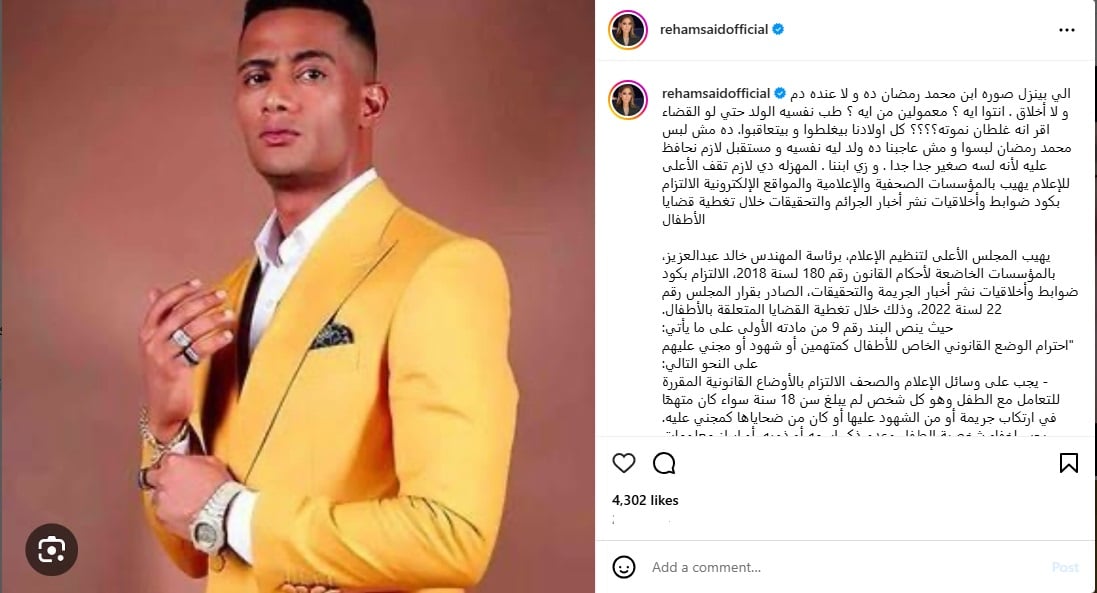Open the profile avatar in post header

click(628, 30)
